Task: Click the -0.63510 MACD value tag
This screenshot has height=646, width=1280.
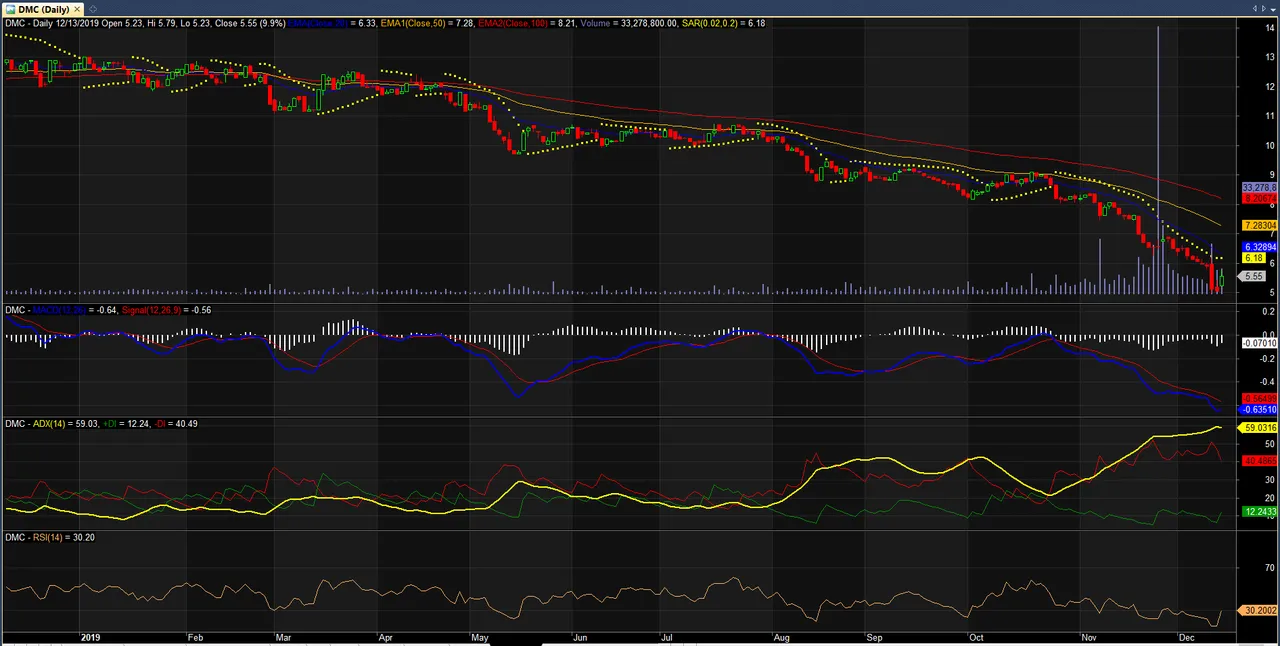Action: pyautogui.click(x=1259, y=409)
